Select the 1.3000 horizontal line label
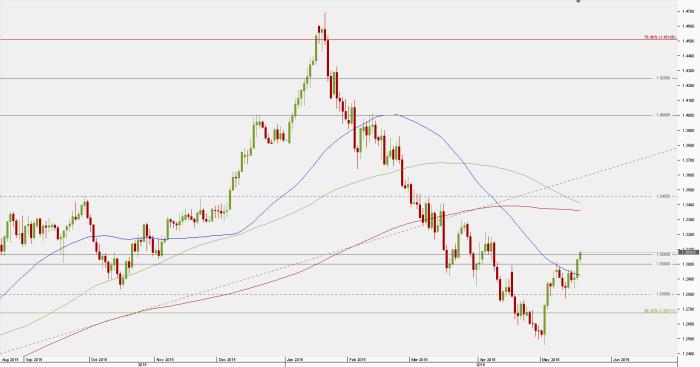This screenshot has height=367, width=700. point(663,264)
